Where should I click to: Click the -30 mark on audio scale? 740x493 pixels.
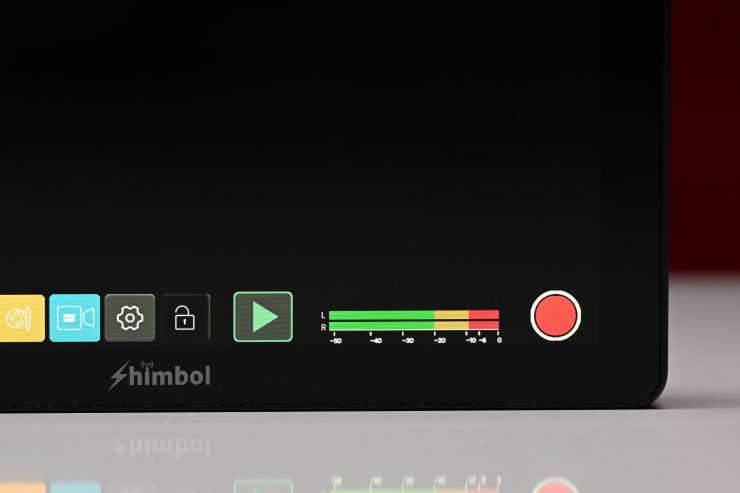[408, 340]
